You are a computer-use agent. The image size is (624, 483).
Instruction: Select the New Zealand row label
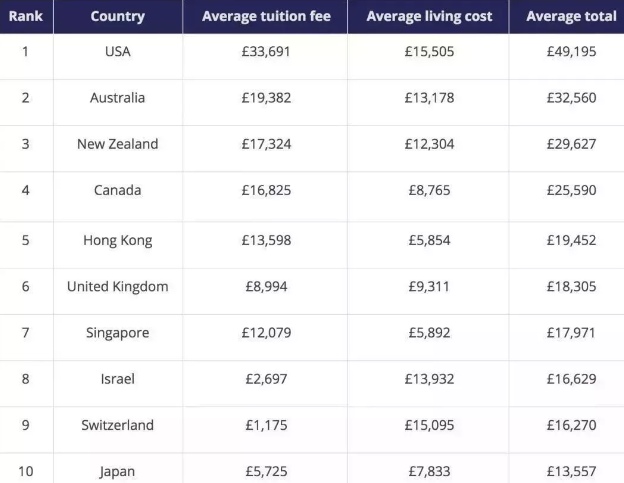coord(117,144)
